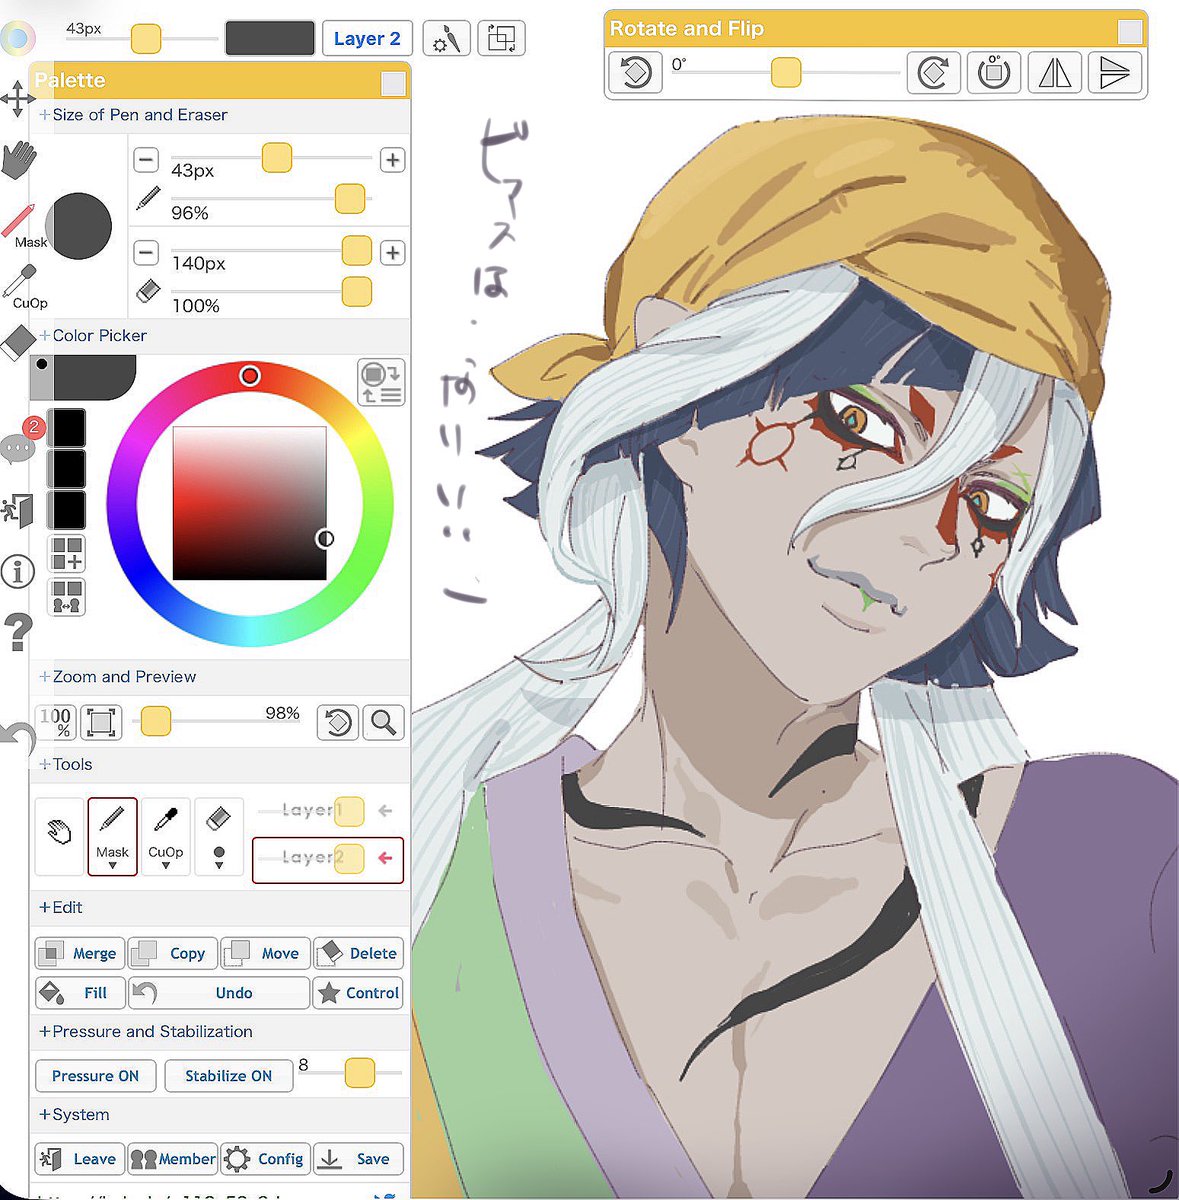The image size is (1179, 1200).
Task: Click the dark current color swatch in top bar
Action: 270,38
